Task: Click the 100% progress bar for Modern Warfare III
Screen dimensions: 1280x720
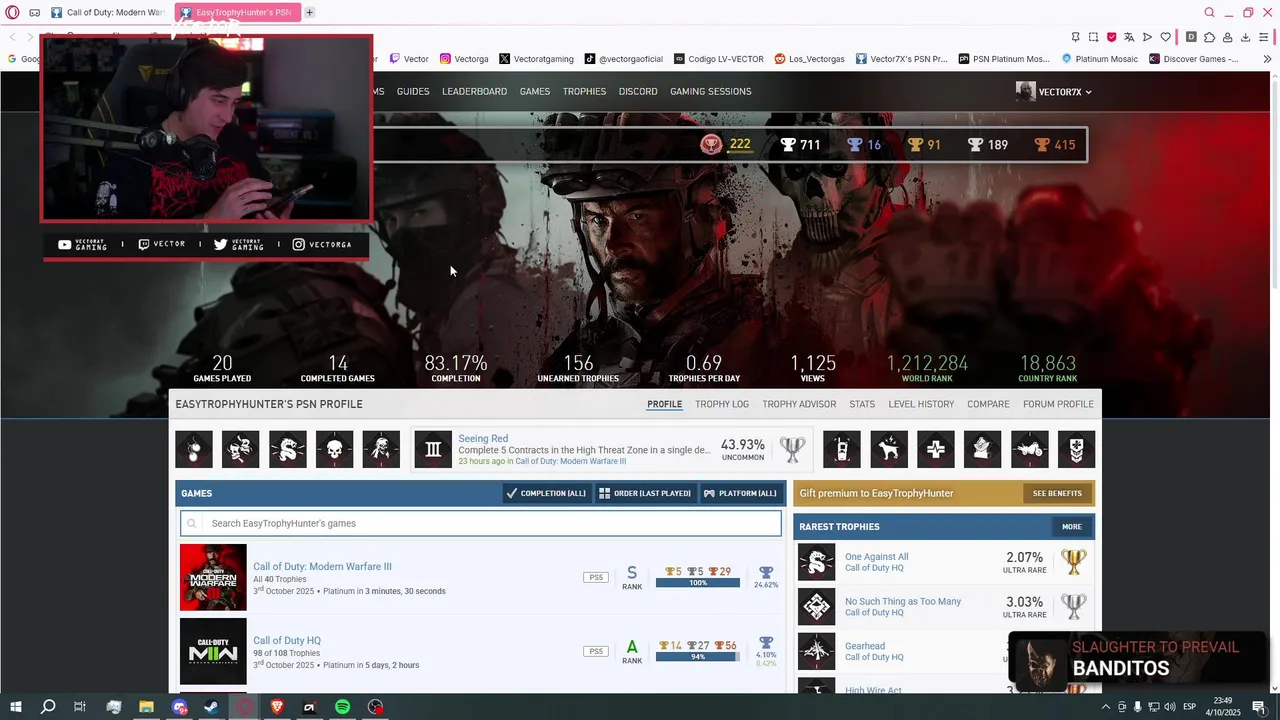Action: click(x=698, y=583)
